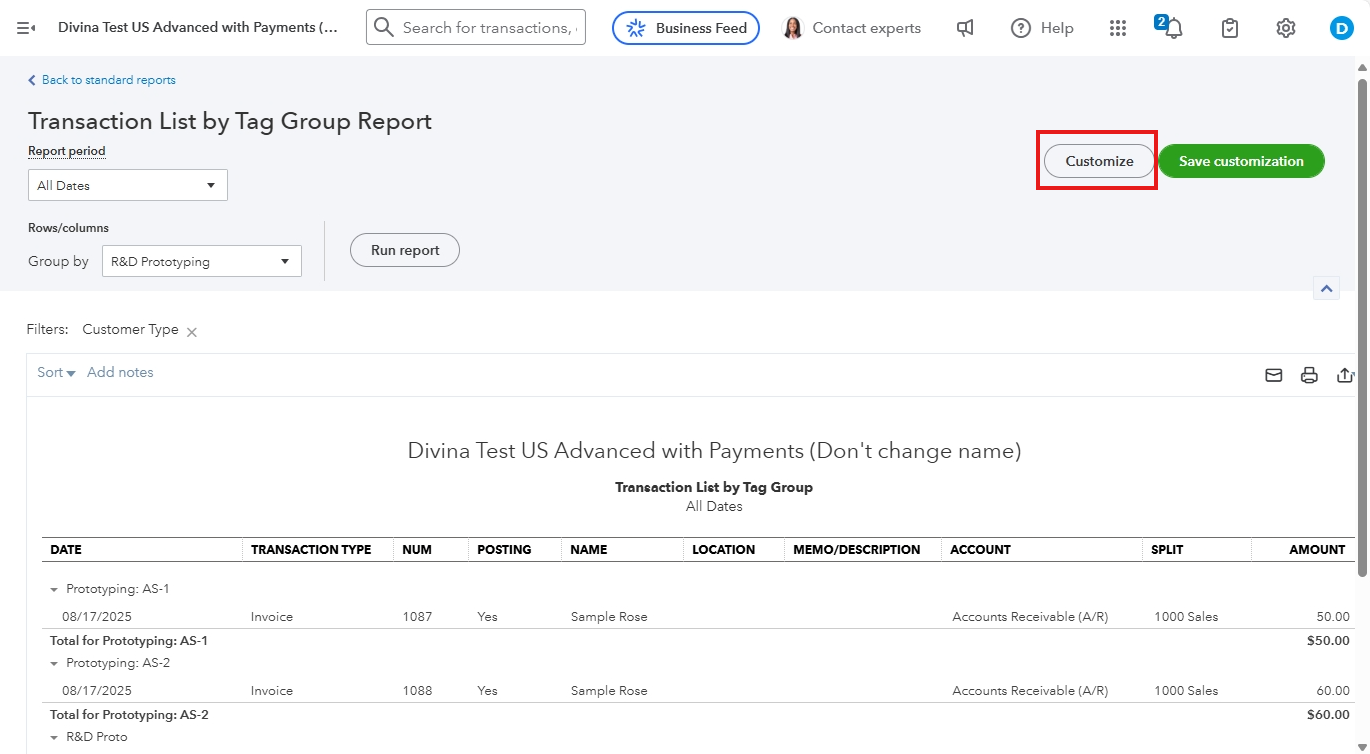Click the megaphone announcements icon
This screenshot has width=1370, height=754.
[x=965, y=28]
